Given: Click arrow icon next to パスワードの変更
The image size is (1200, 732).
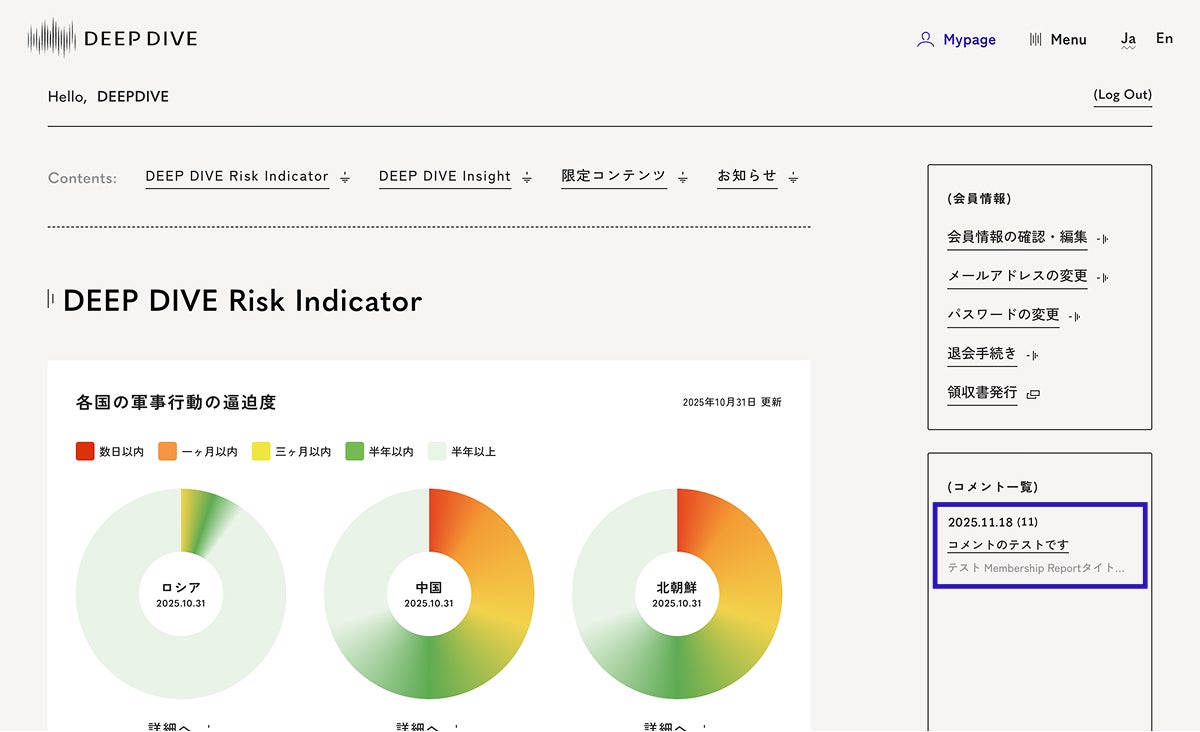Looking at the screenshot, I should coord(1075,316).
